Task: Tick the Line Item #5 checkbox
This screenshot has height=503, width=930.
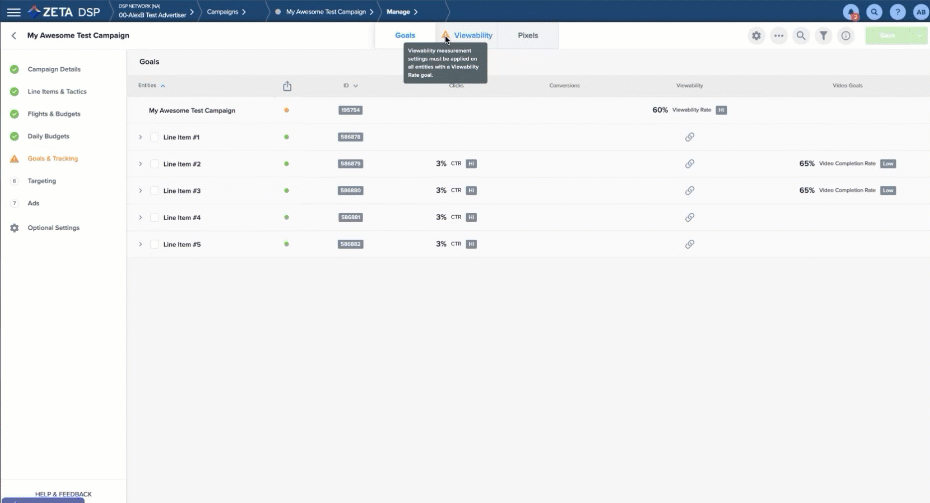Action: tap(155, 244)
